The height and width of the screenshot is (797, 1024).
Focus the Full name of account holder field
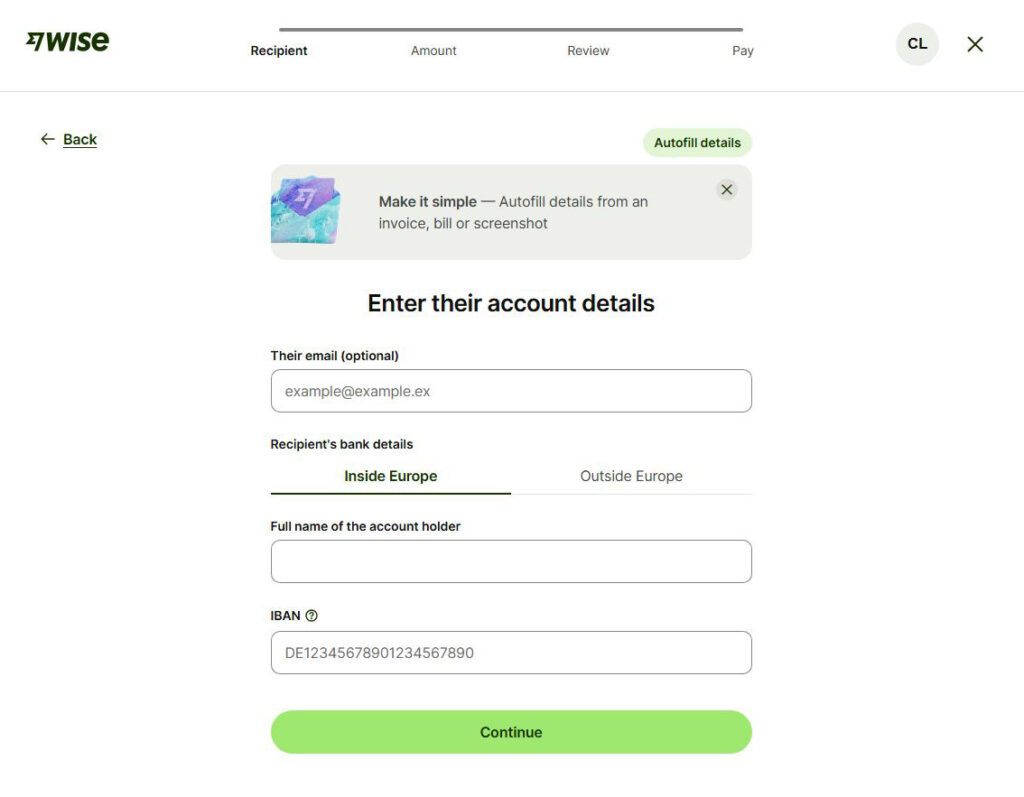[511, 561]
